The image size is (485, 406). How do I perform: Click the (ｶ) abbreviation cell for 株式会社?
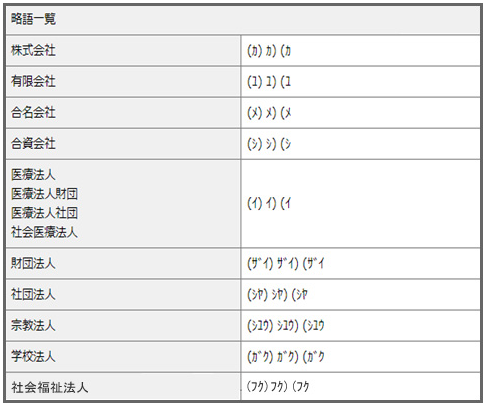(360, 51)
